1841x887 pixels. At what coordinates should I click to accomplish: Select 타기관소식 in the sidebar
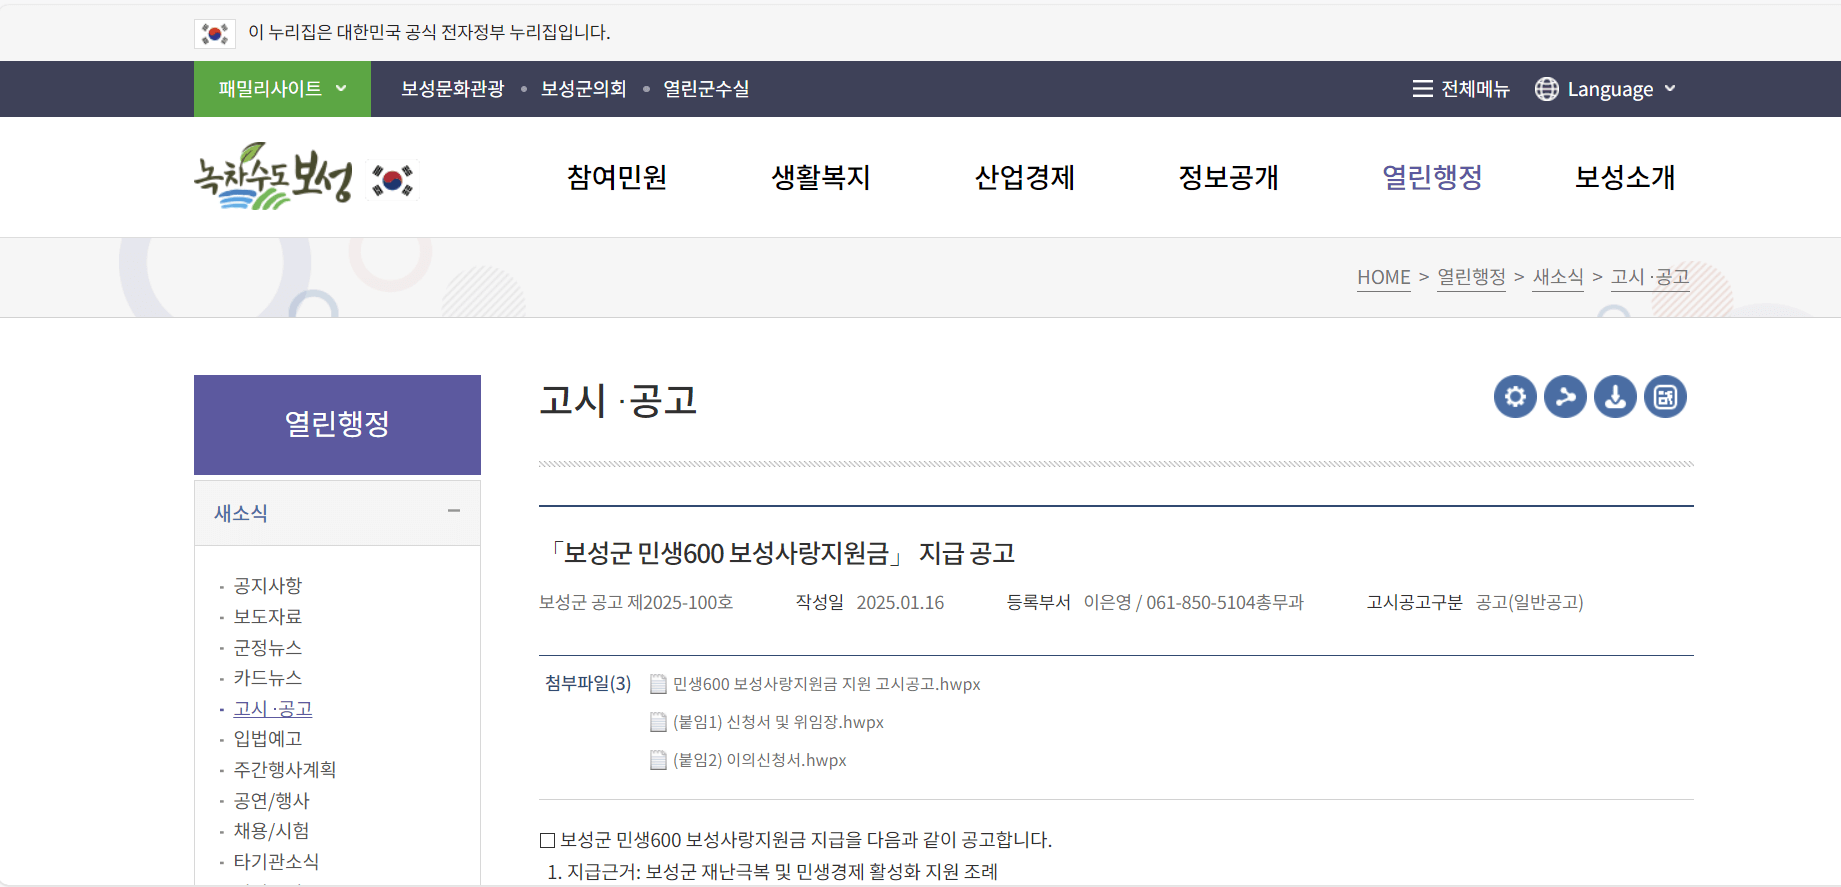(x=276, y=862)
